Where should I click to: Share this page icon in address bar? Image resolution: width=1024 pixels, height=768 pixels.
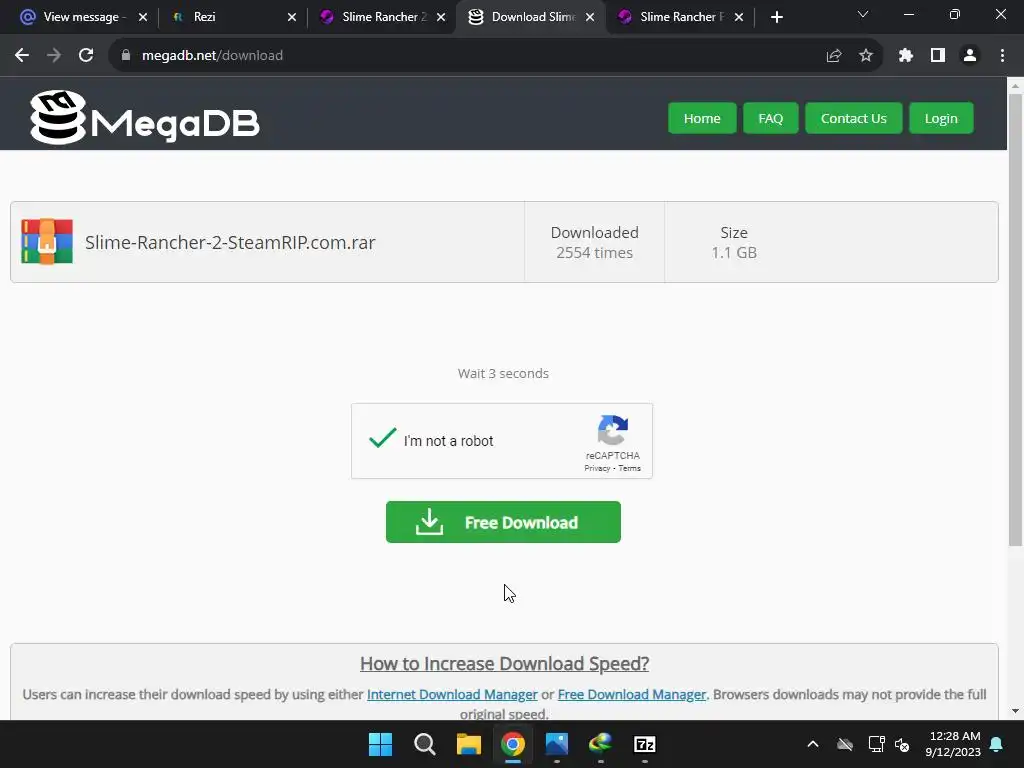click(x=834, y=56)
